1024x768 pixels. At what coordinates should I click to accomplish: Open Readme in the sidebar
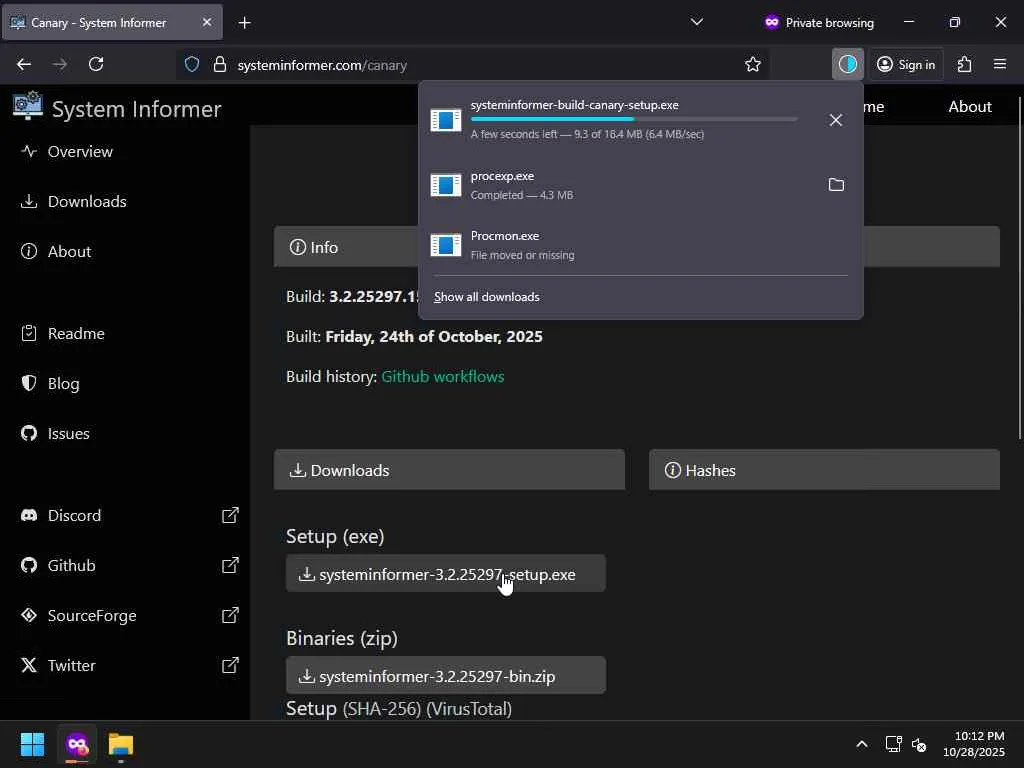click(76, 334)
